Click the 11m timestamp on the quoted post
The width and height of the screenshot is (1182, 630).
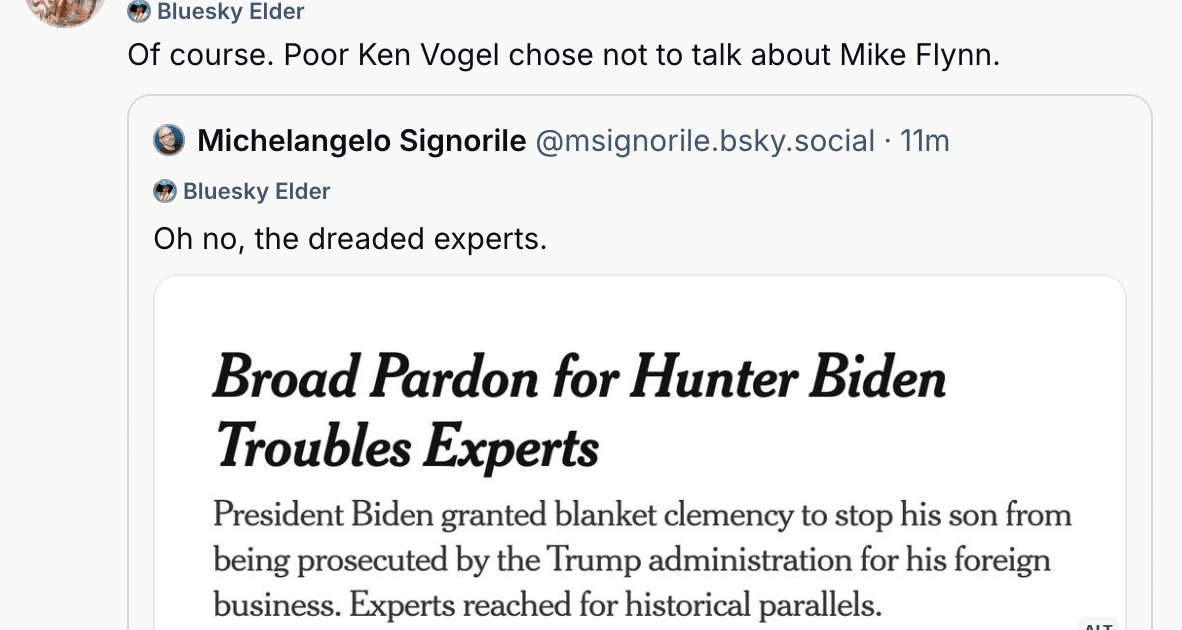925,141
